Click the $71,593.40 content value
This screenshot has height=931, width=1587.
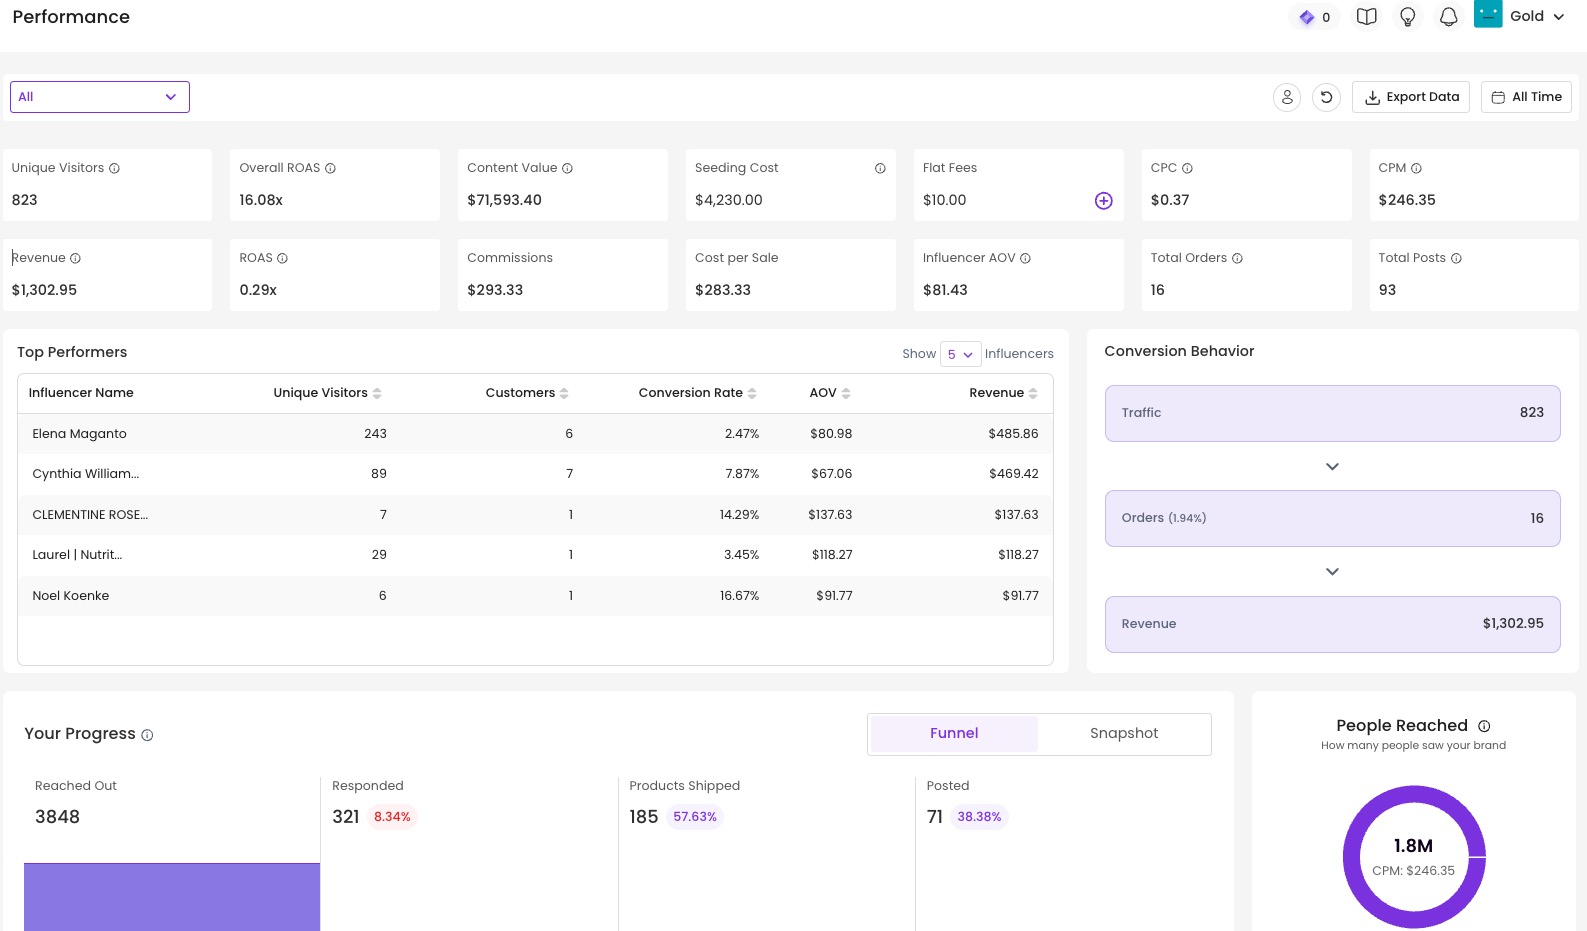coord(504,200)
